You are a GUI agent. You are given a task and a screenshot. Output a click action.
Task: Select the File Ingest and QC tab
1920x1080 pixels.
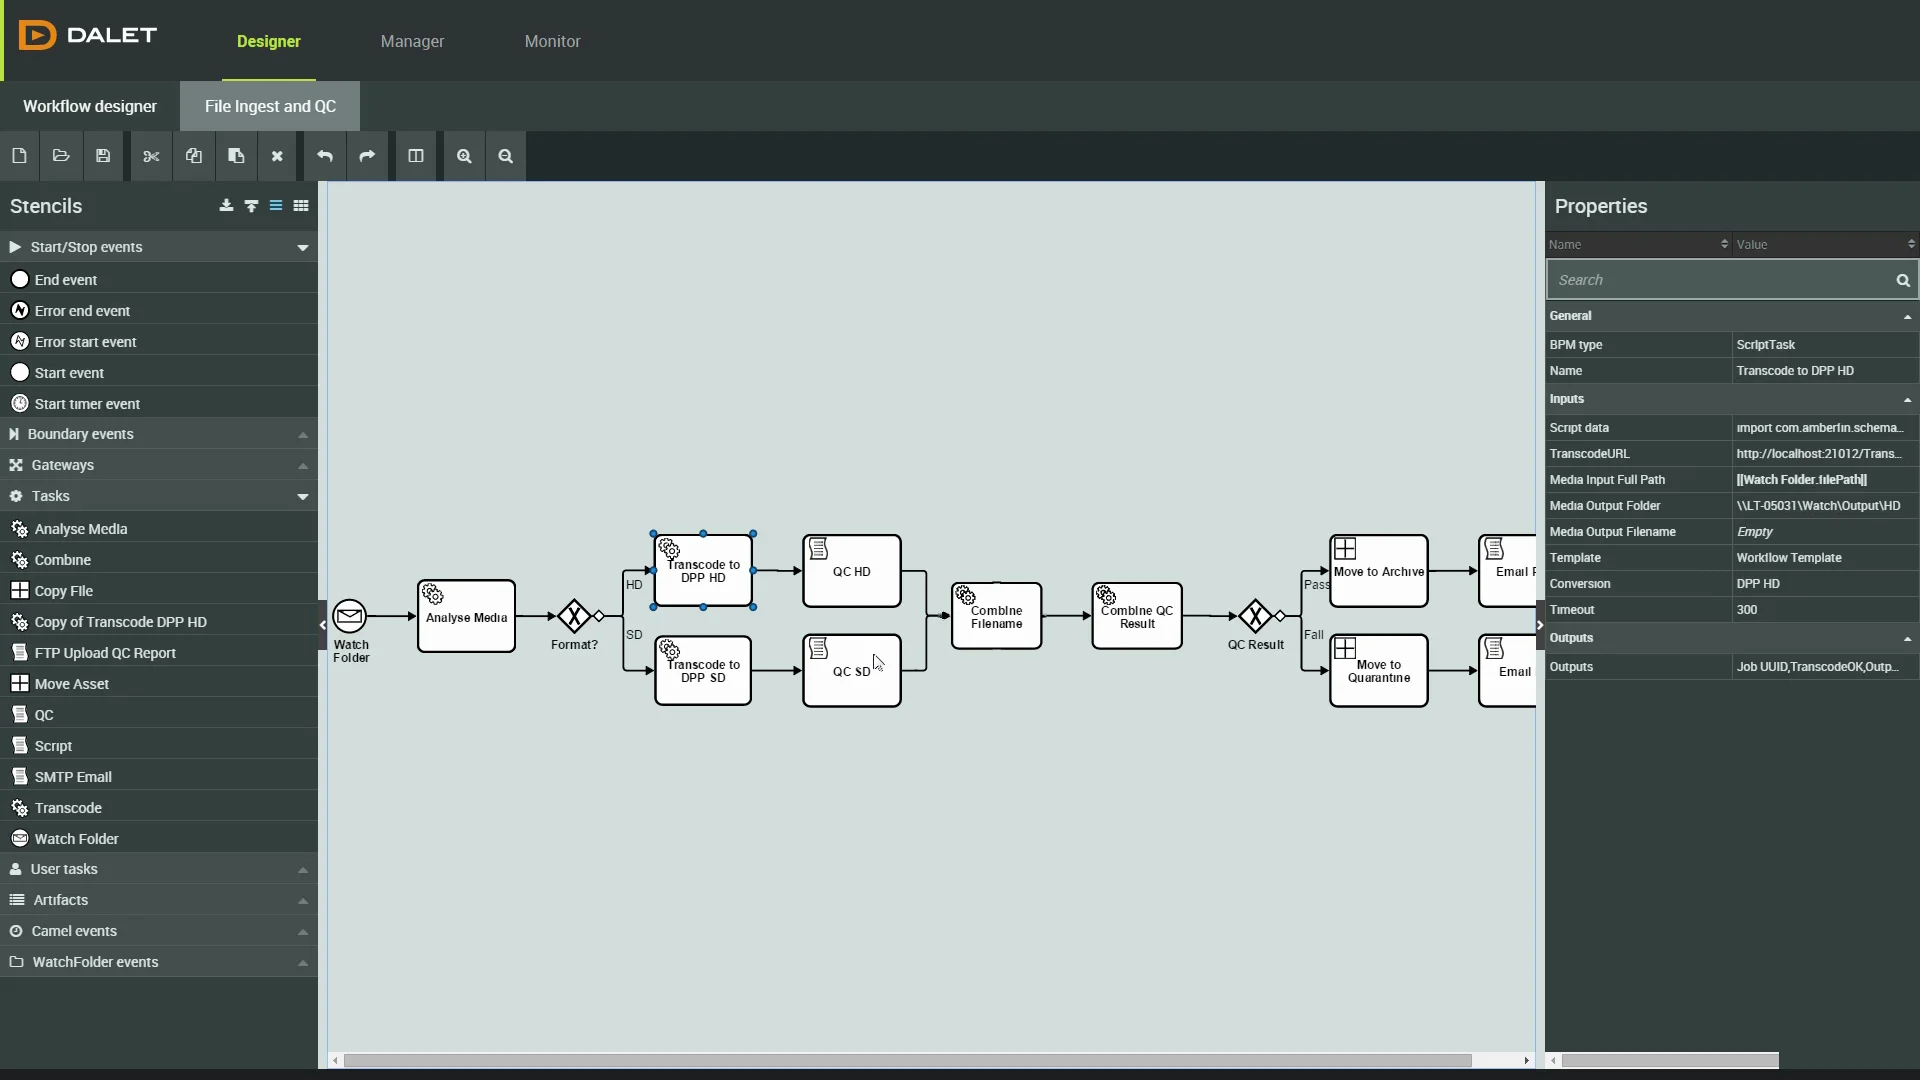pyautogui.click(x=270, y=106)
